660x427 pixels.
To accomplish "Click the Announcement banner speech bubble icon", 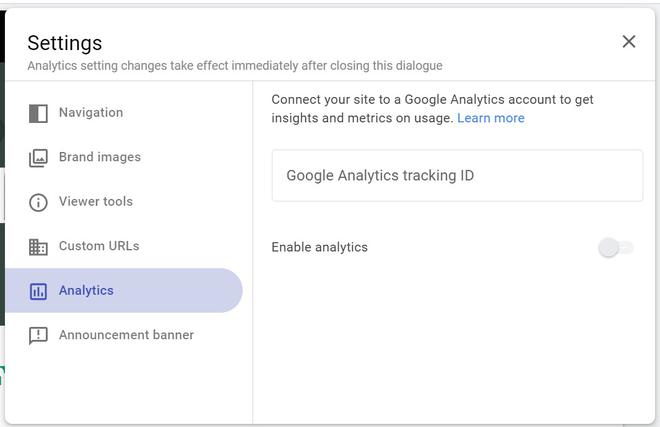I will [x=38, y=335].
